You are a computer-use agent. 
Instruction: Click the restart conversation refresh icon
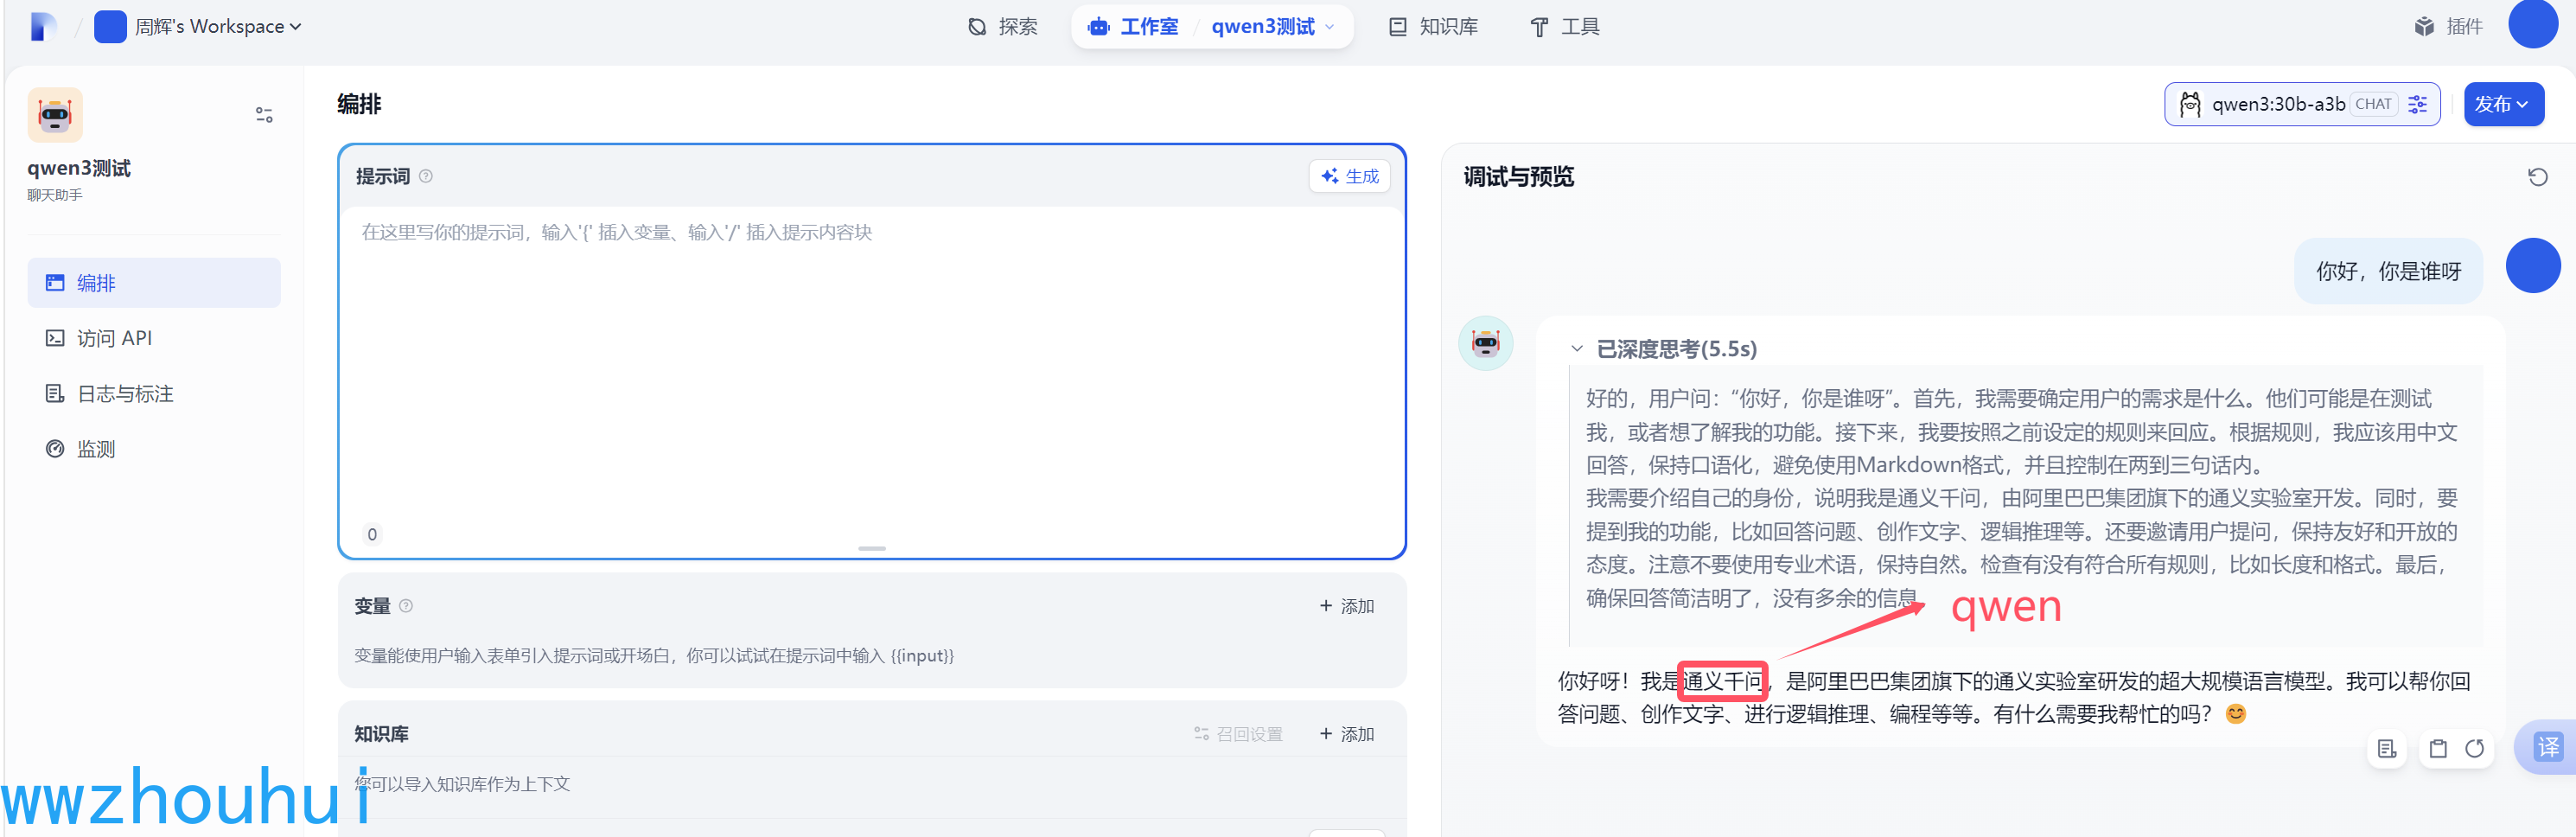click(2537, 177)
